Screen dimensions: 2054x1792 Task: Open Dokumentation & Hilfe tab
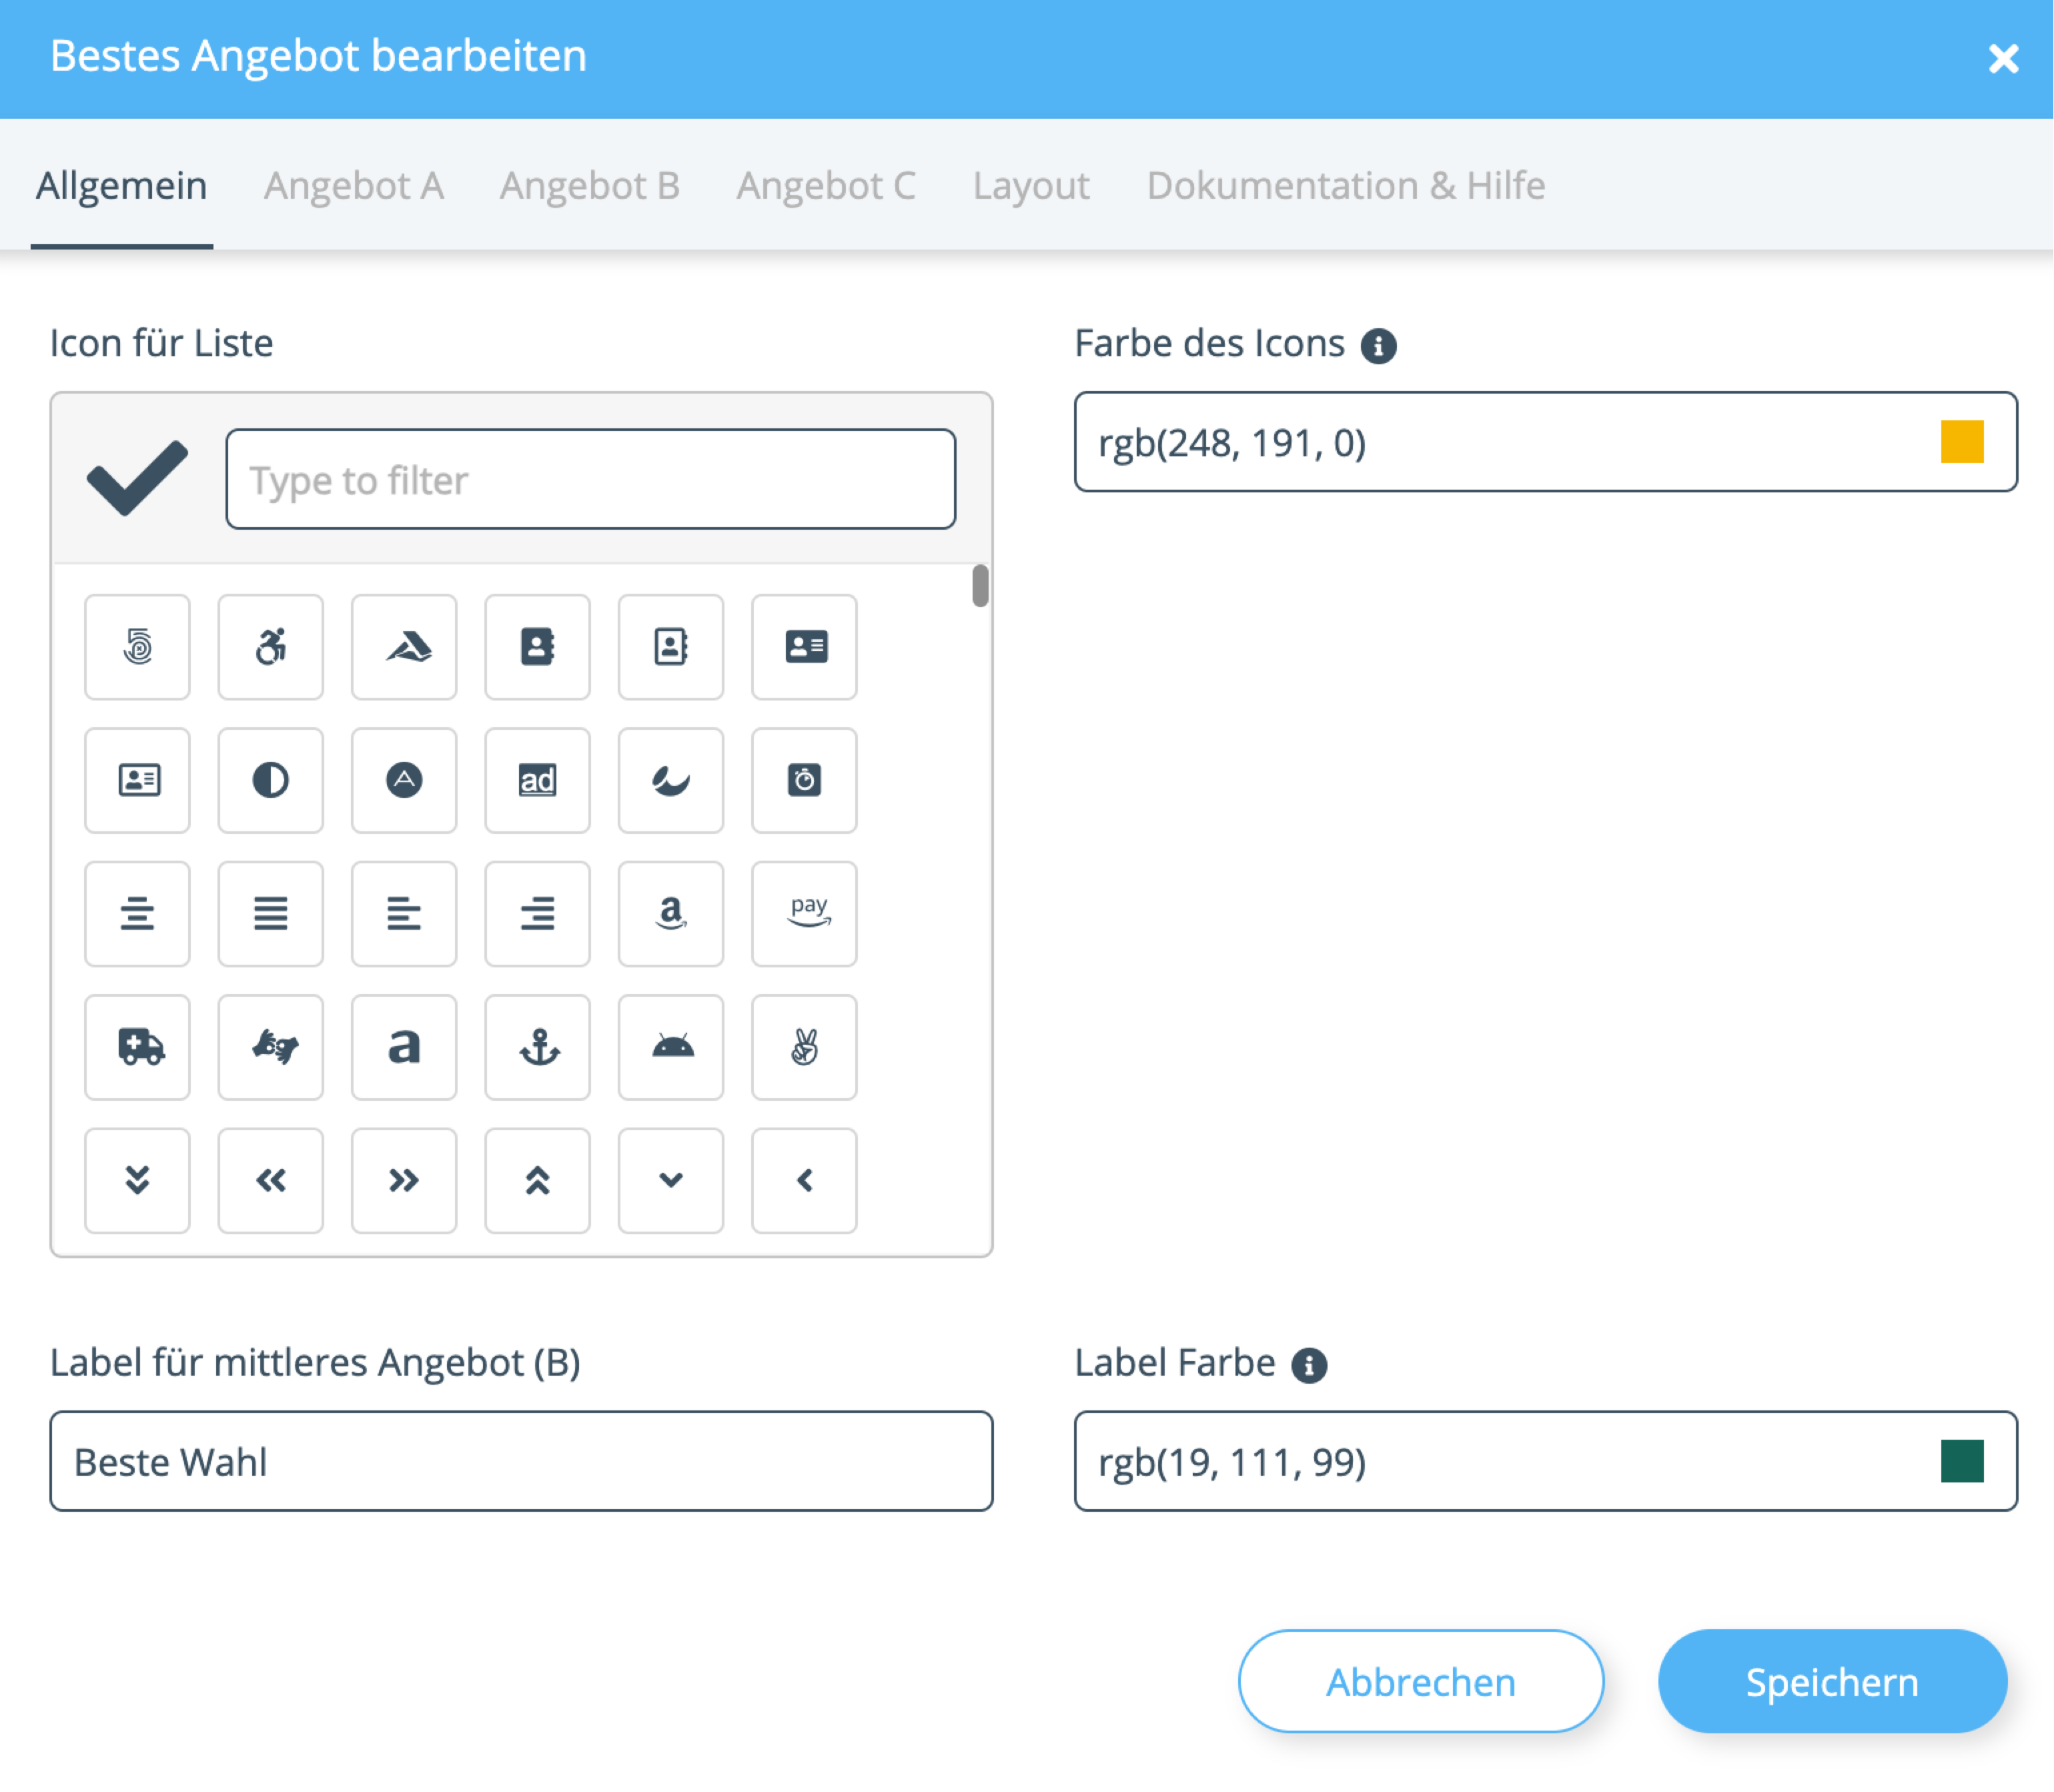click(x=1345, y=186)
